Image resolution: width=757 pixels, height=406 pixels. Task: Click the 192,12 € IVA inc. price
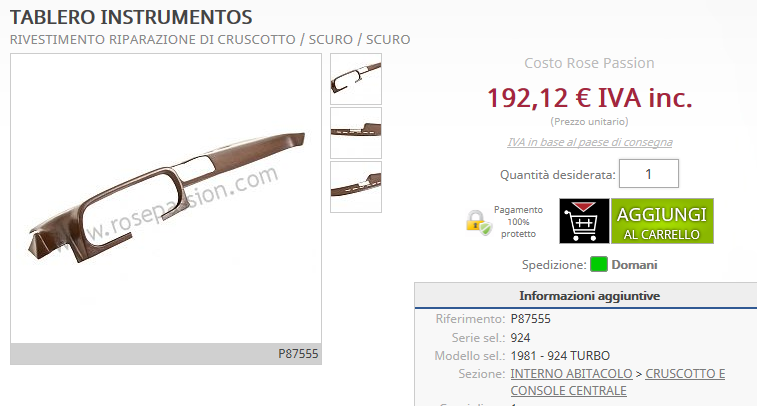(x=589, y=98)
